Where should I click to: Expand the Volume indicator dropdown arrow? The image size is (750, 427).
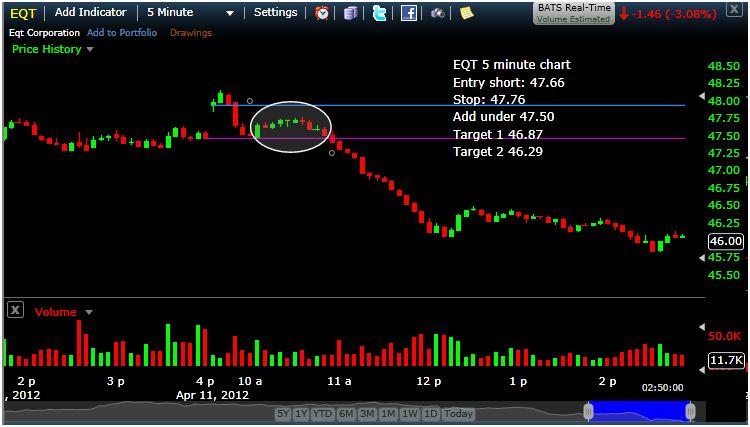[88, 312]
